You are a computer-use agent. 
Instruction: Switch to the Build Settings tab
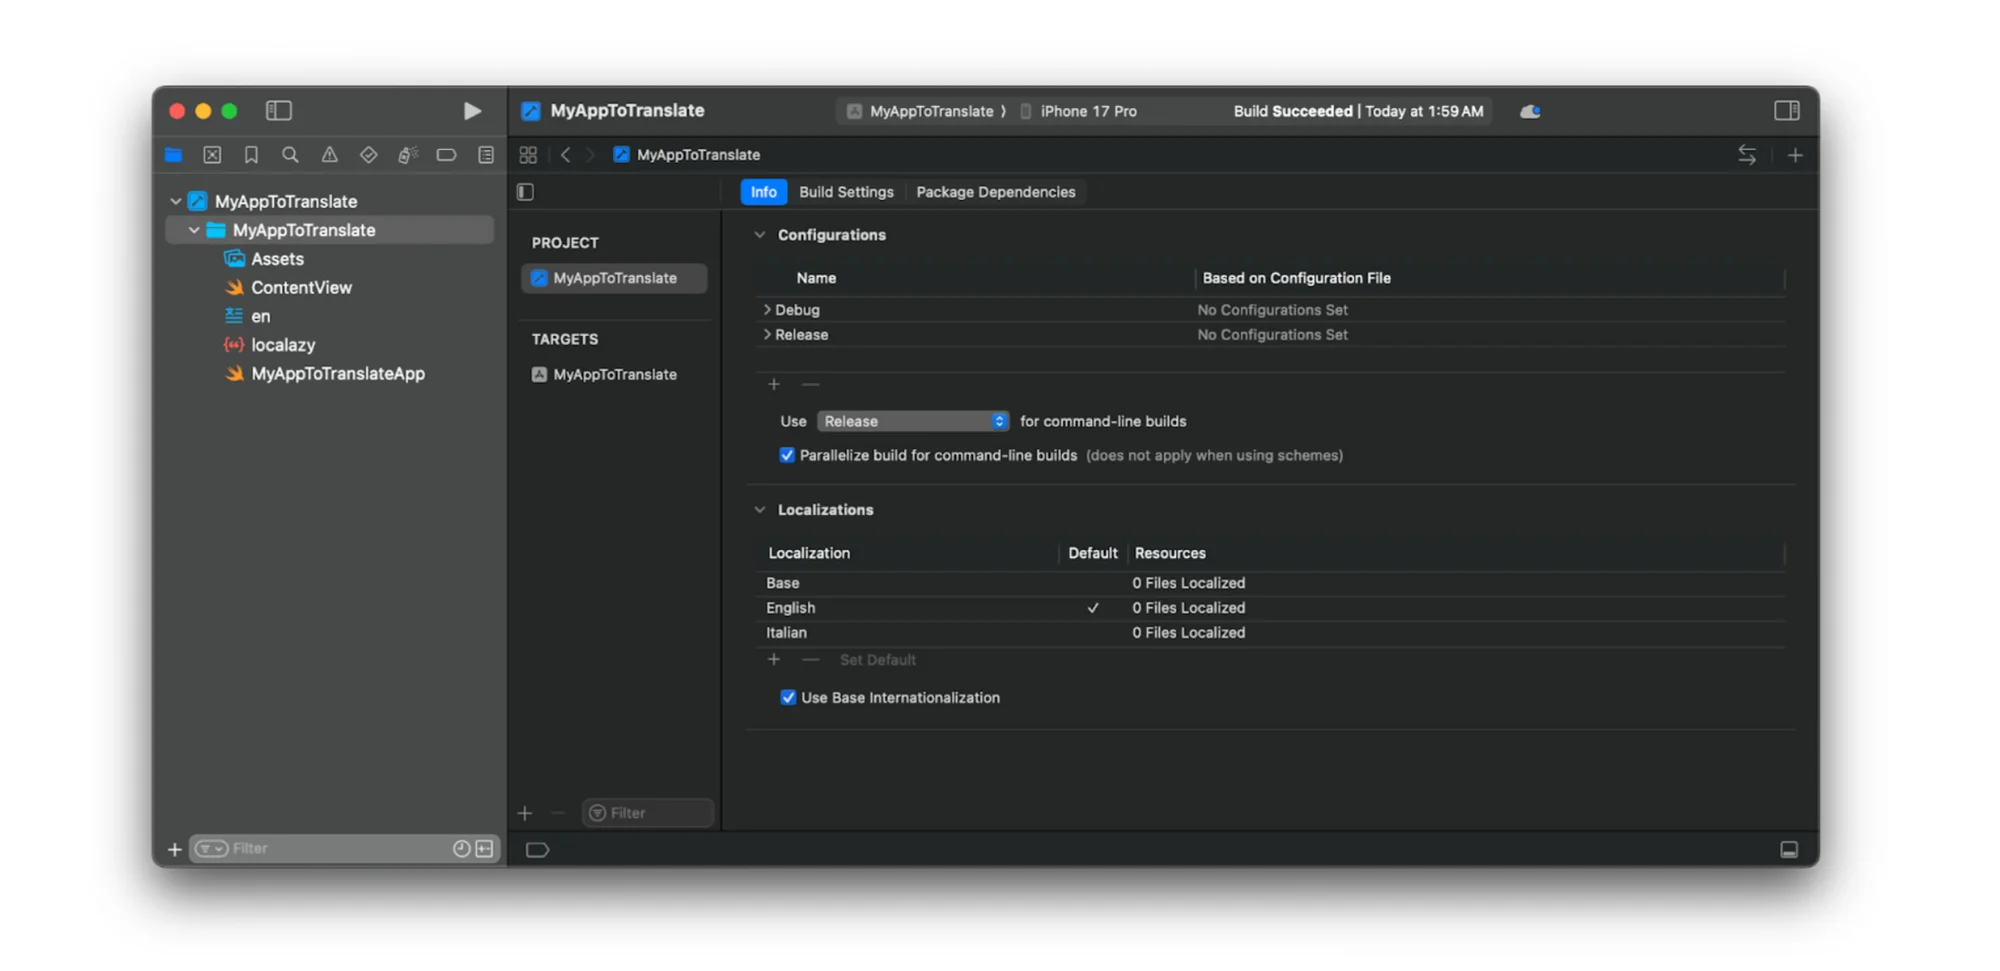pos(846,192)
